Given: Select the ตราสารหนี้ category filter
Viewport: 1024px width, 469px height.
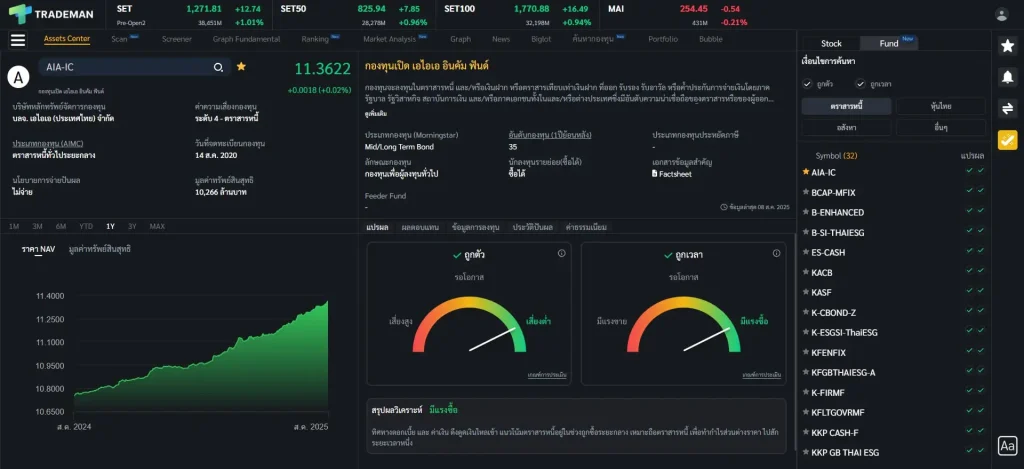Looking at the screenshot, I should [846, 106].
